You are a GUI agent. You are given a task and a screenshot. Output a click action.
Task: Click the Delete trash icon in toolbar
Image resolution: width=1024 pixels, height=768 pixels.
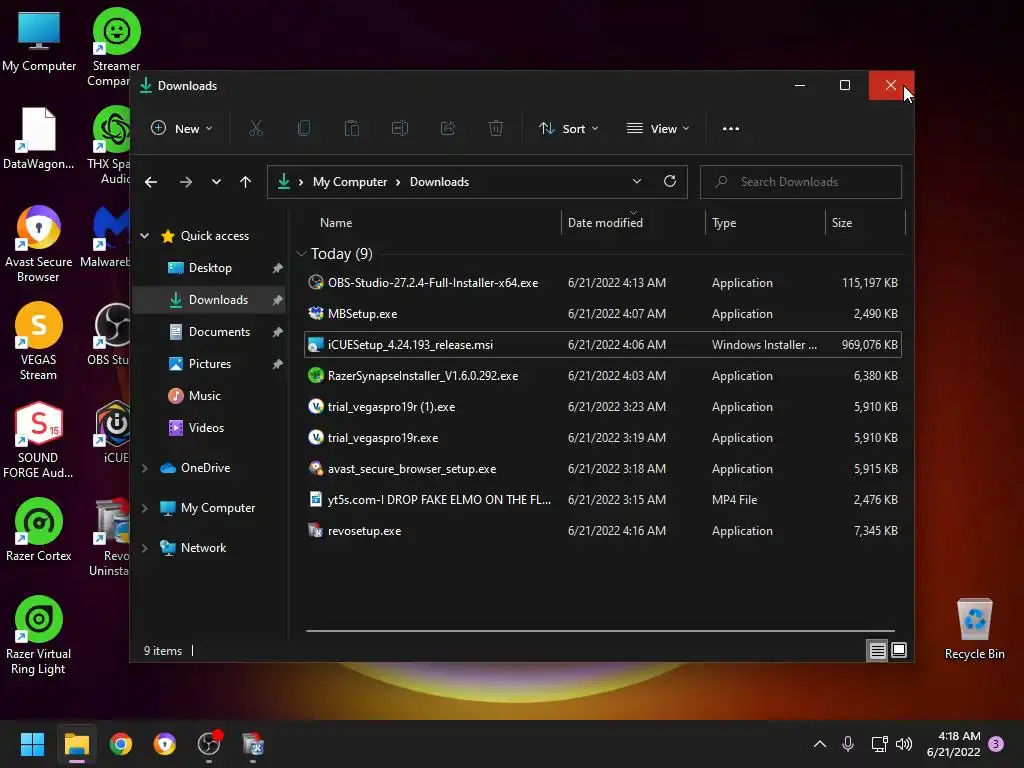point(496,129)
